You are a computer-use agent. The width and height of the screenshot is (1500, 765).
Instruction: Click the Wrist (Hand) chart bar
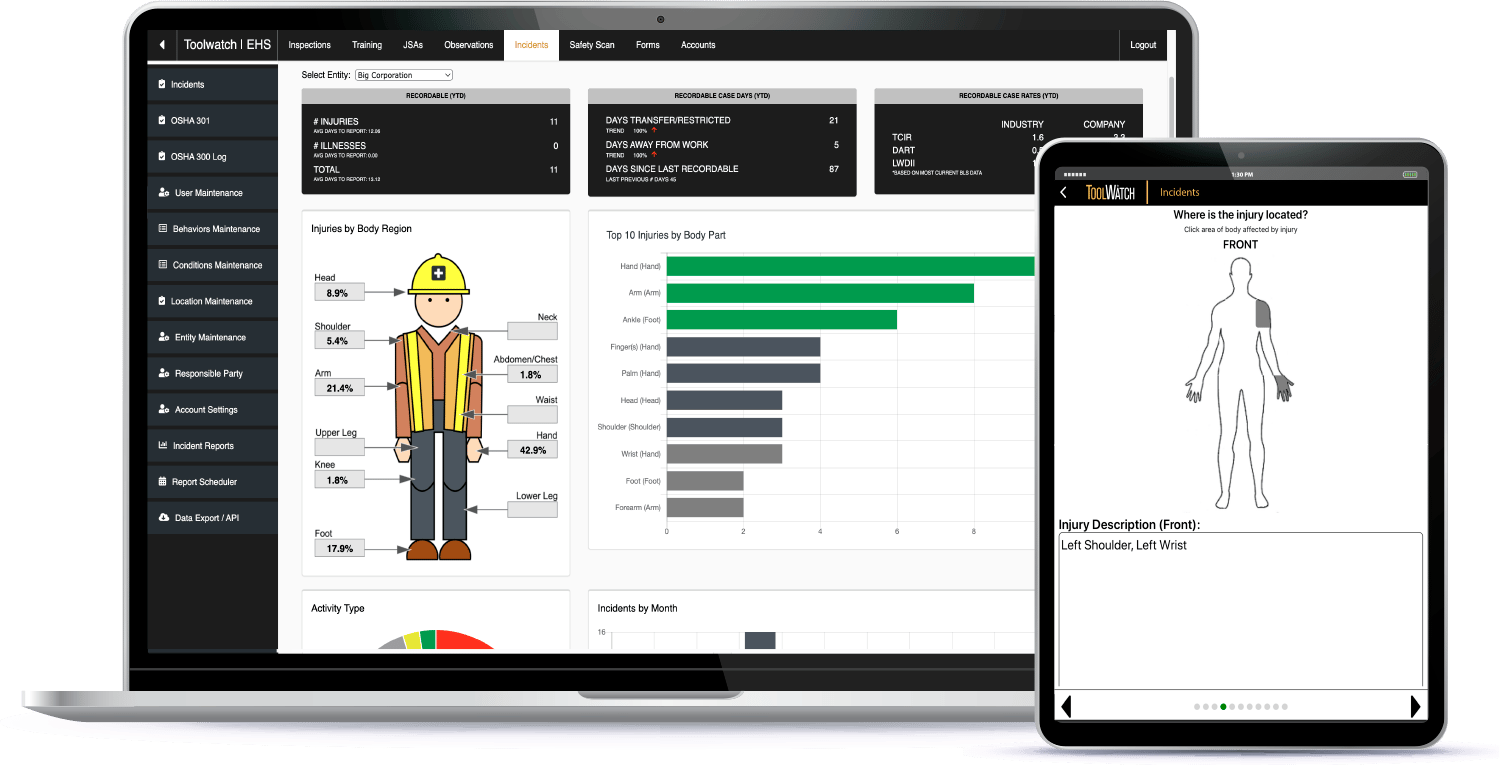724,454
